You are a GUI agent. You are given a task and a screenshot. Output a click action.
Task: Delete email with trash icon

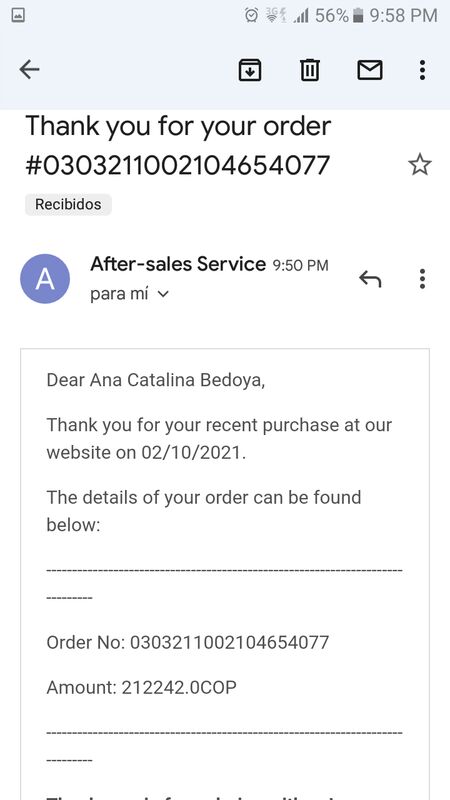[x=310, y=70]
